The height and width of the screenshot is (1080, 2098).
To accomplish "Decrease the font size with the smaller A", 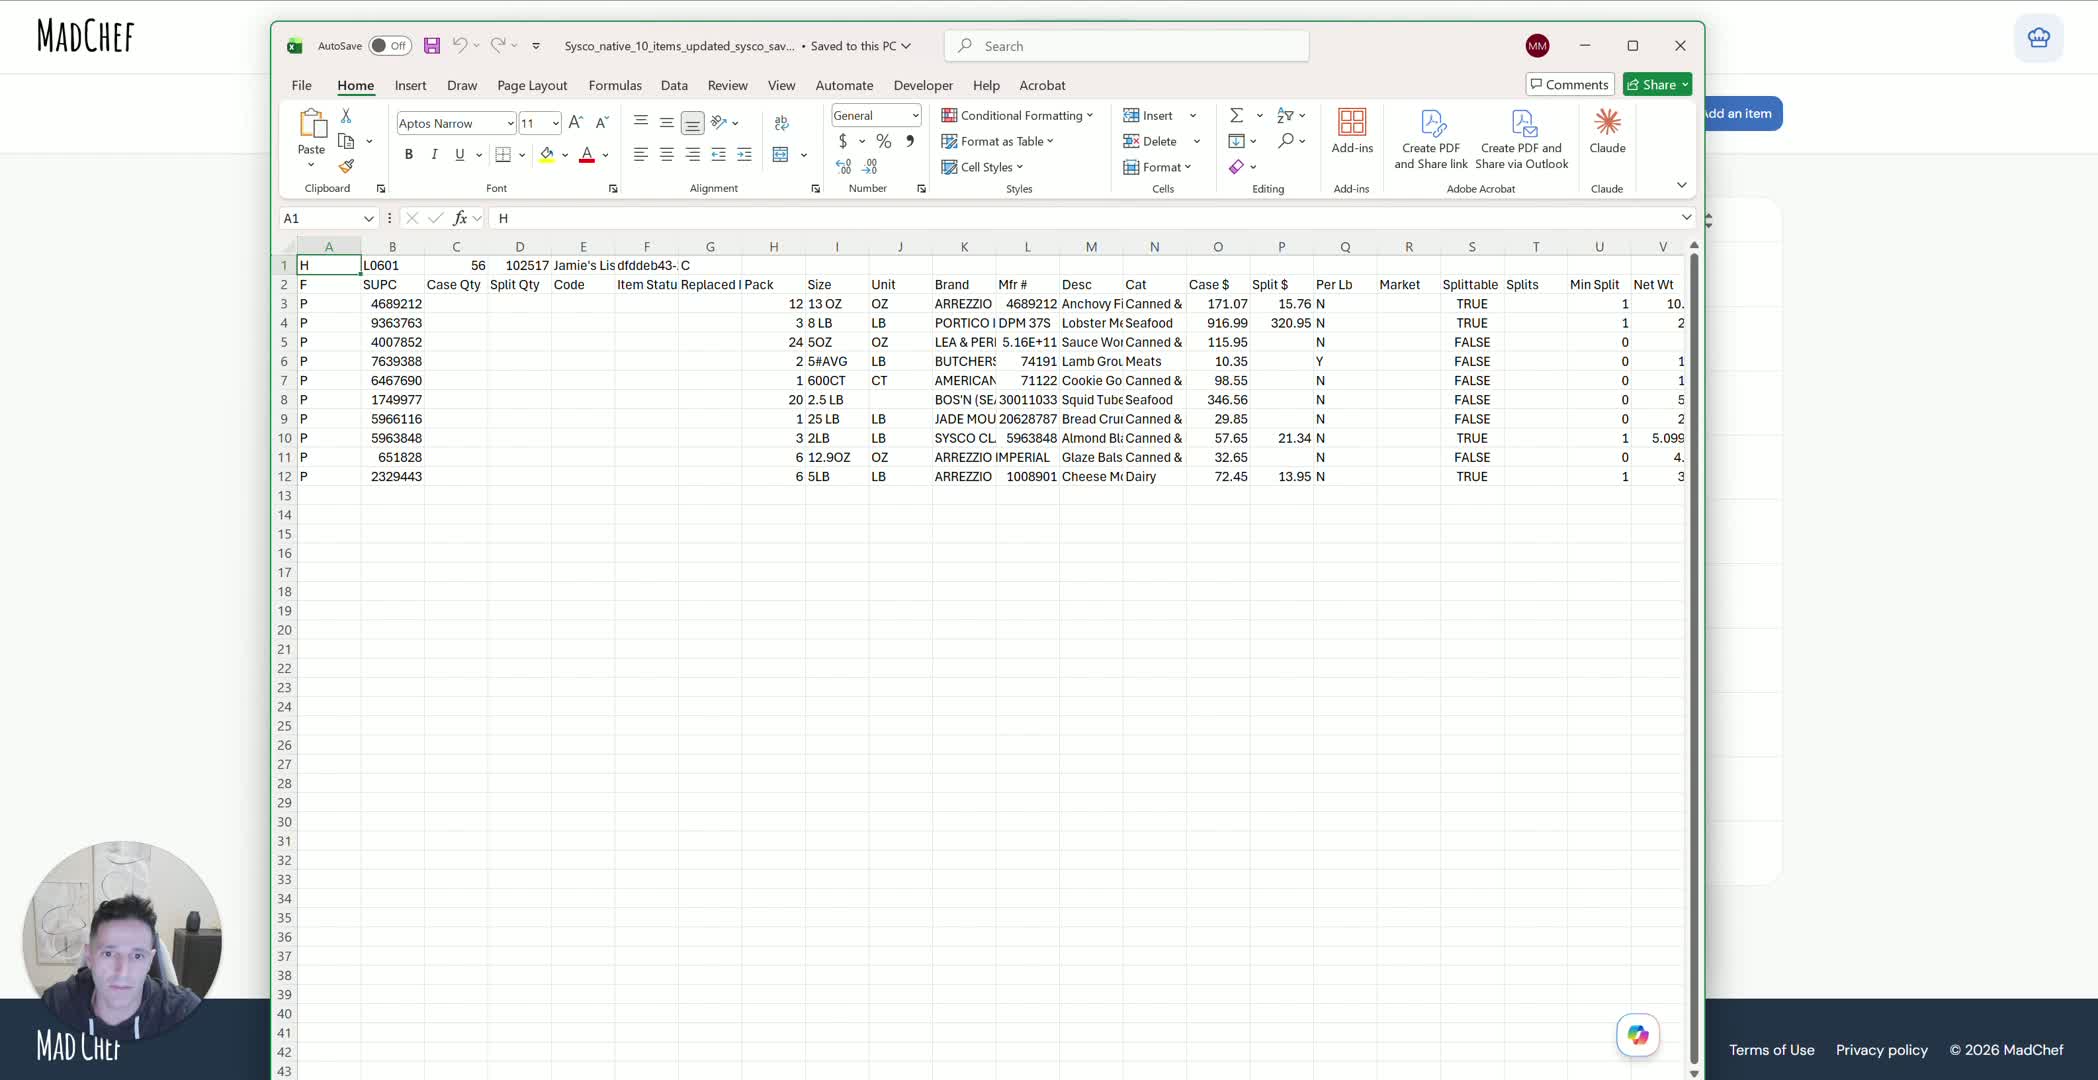I will point(601,123).
